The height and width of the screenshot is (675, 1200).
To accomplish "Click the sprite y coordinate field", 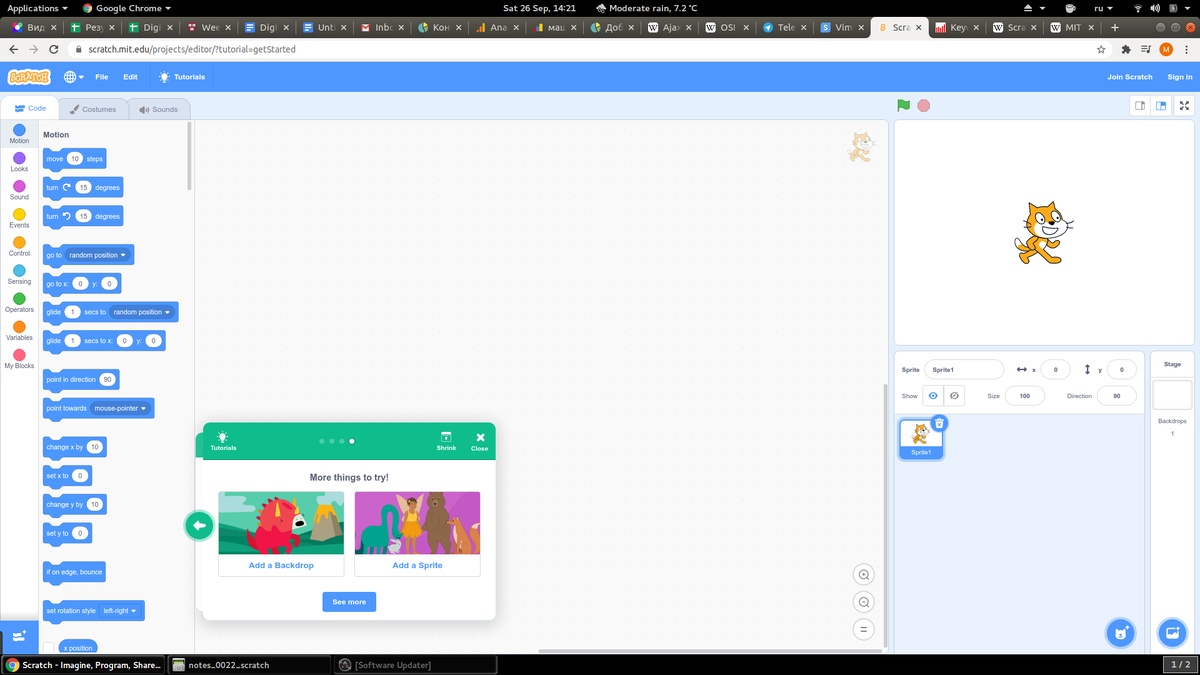I will [x=1121, y=369].
